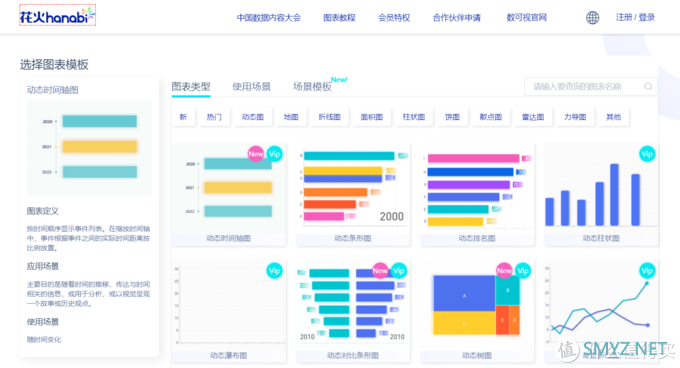
Task: Filter by 其他 category
Action: 613,117
